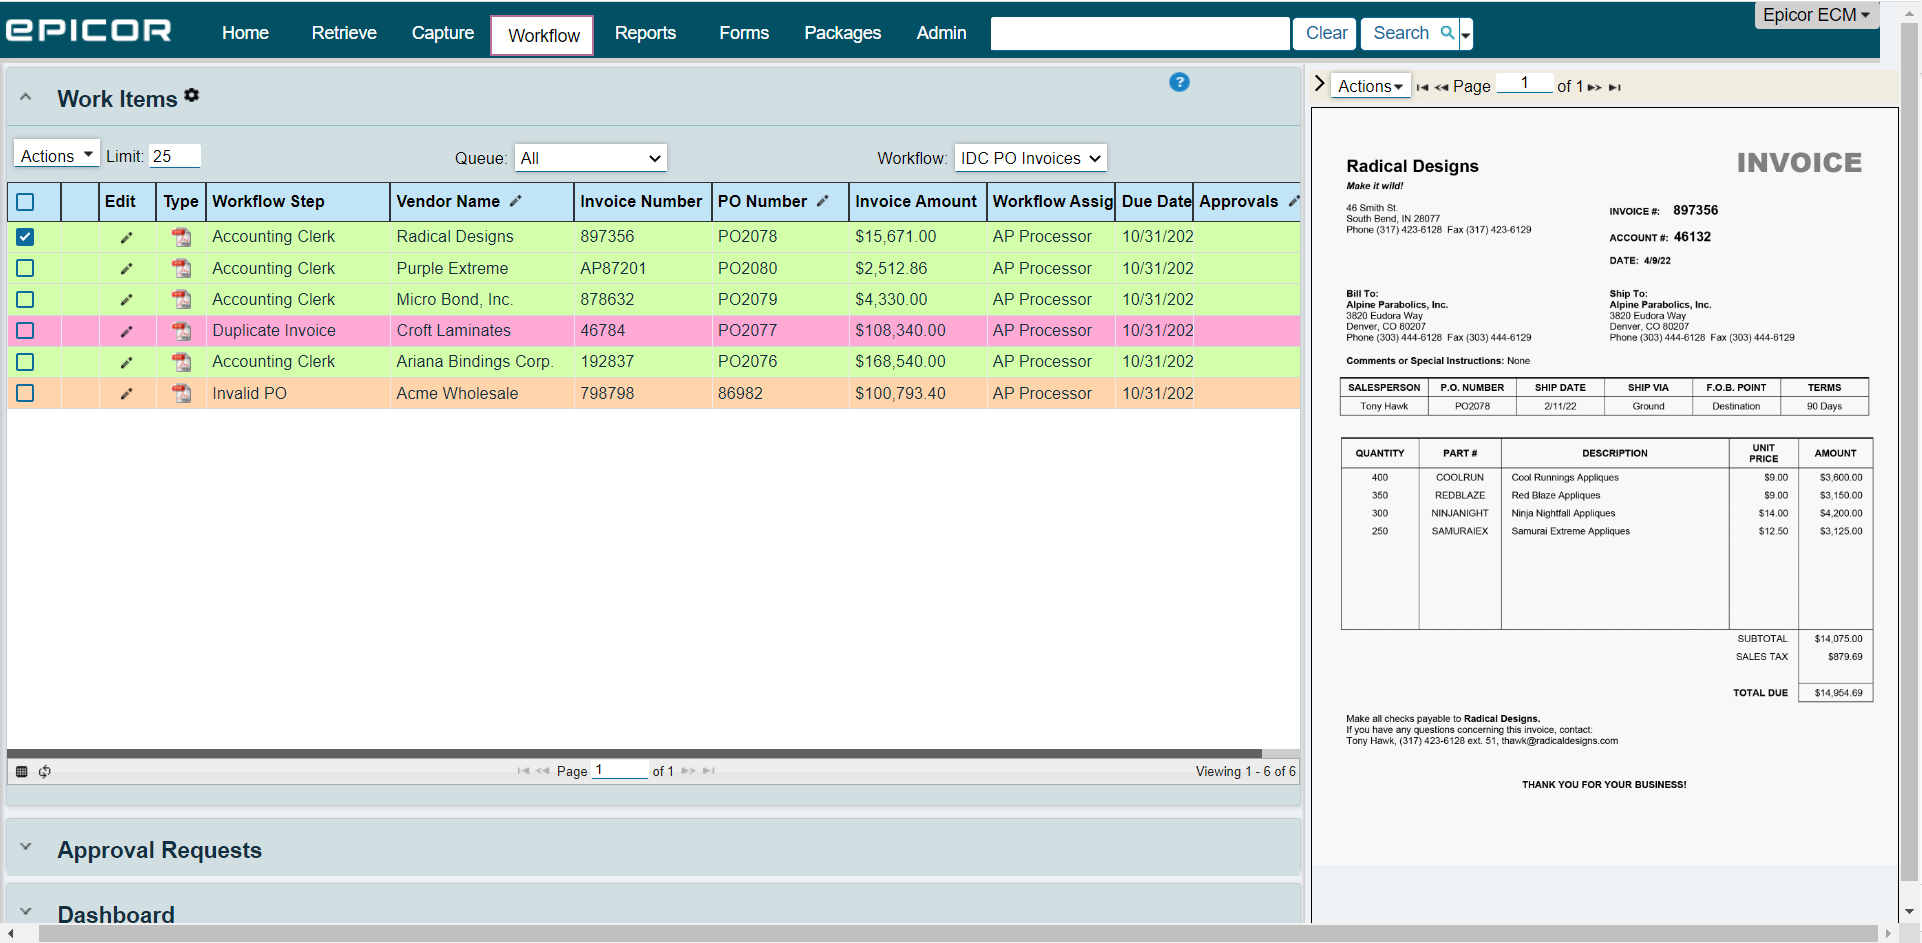Screen dimensions: 1922x943
Task: Open the Admin menu
Action: coord(940,32)
